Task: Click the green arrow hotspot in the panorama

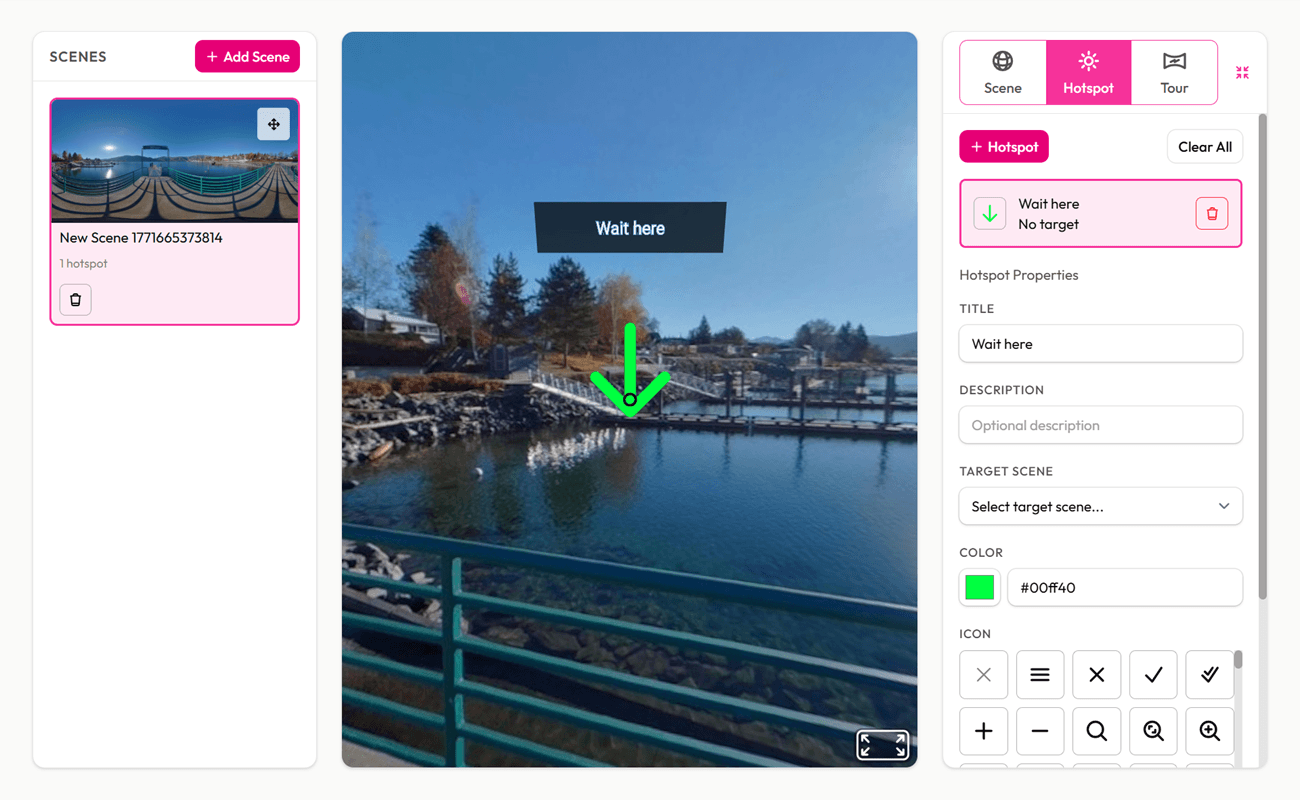Action: click(x=630, y=373)
